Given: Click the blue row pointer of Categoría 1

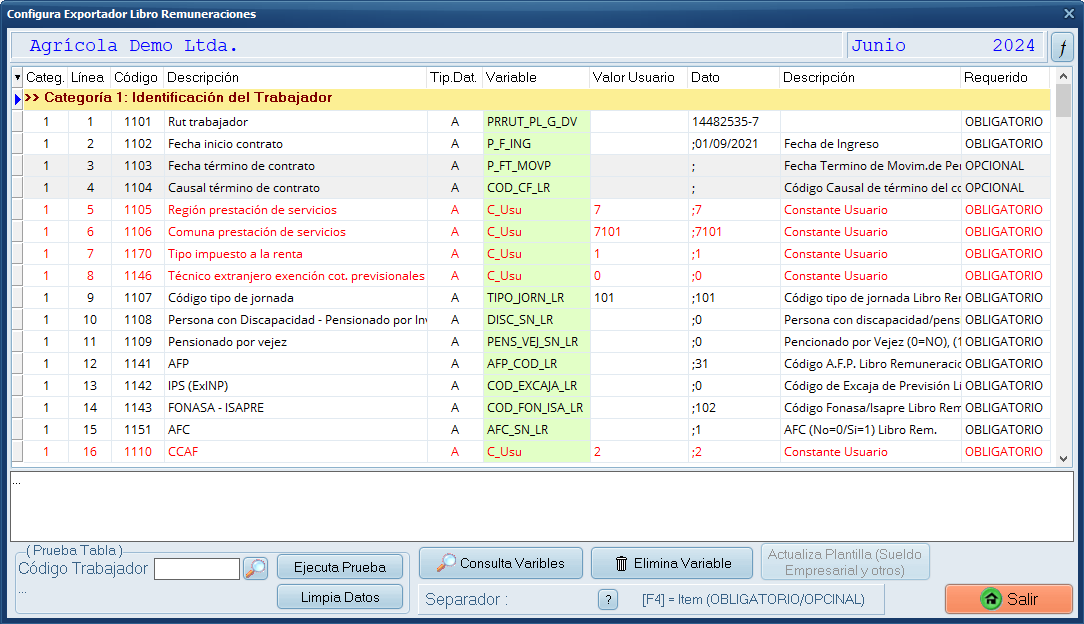Looking at the screenshot, I should click(17, 99).
